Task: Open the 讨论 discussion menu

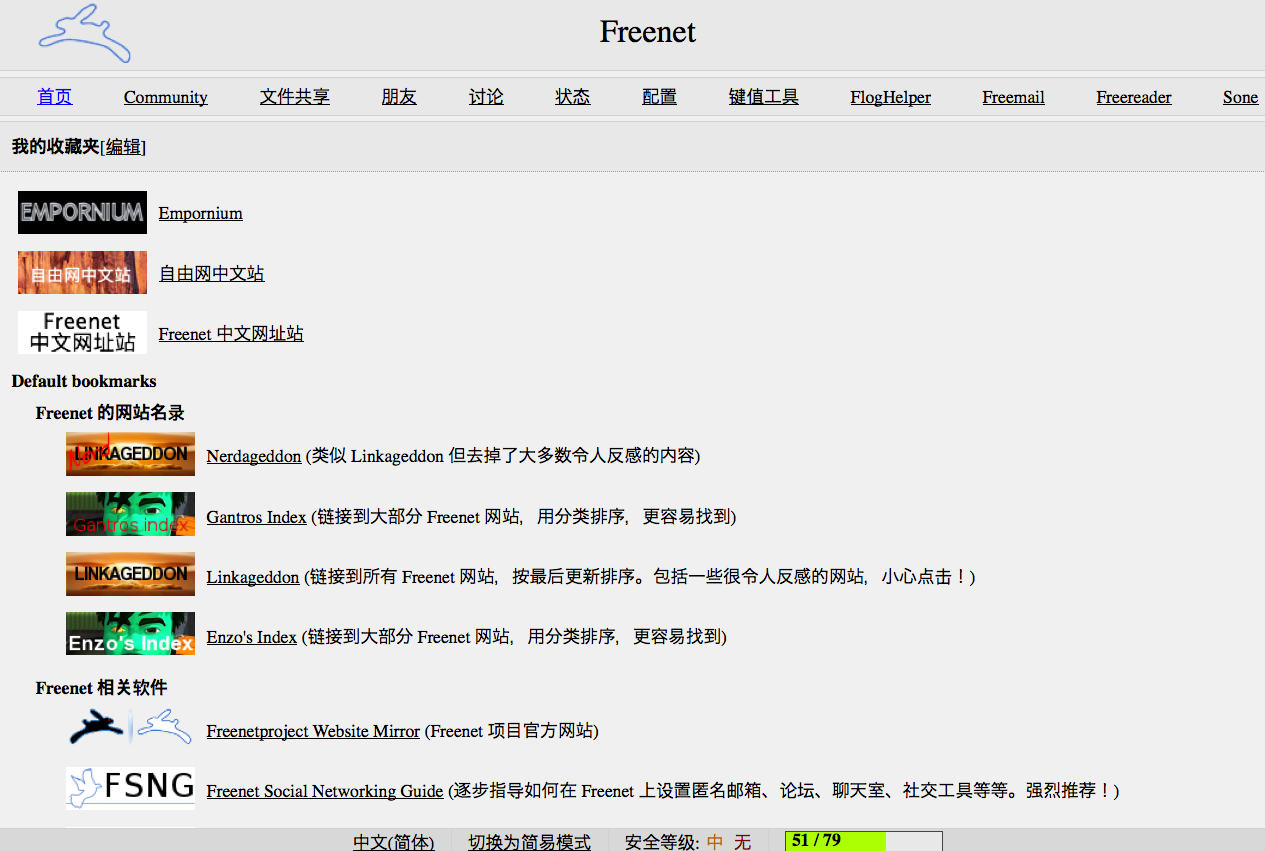Action: [486, 97]
